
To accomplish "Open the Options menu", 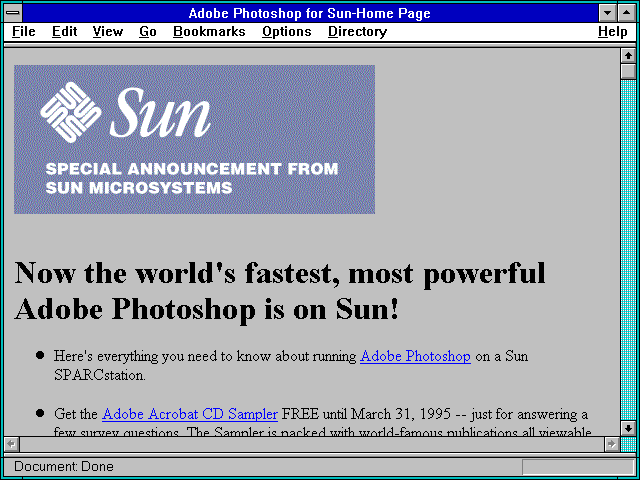I will (287, 32).
